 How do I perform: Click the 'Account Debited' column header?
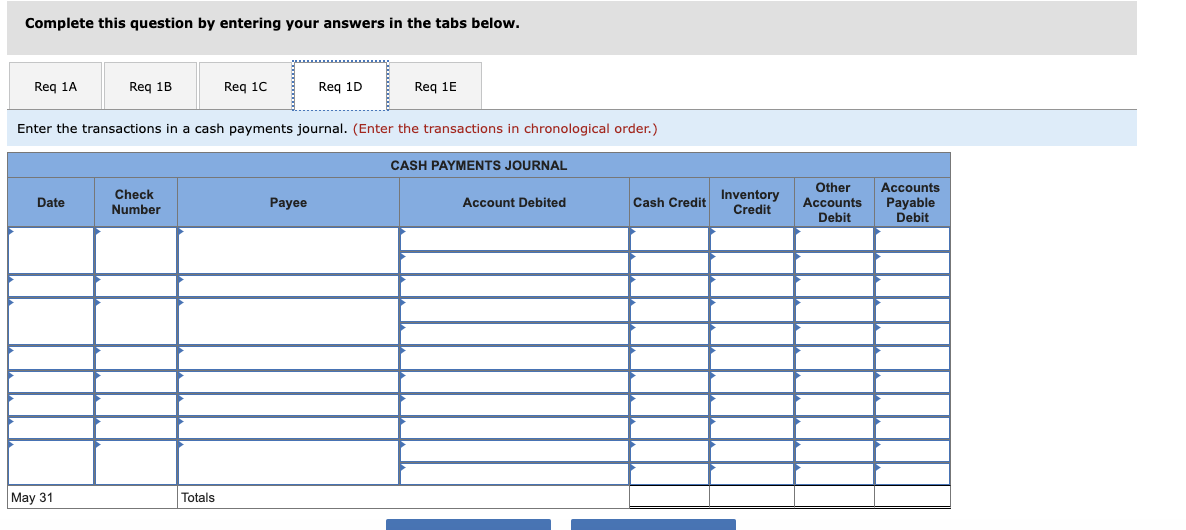point(514,202)
